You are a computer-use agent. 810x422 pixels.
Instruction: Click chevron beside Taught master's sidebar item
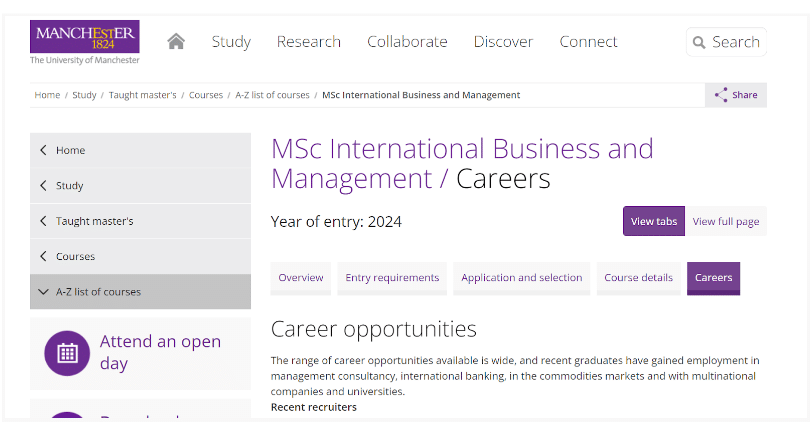tap(43, 221)
